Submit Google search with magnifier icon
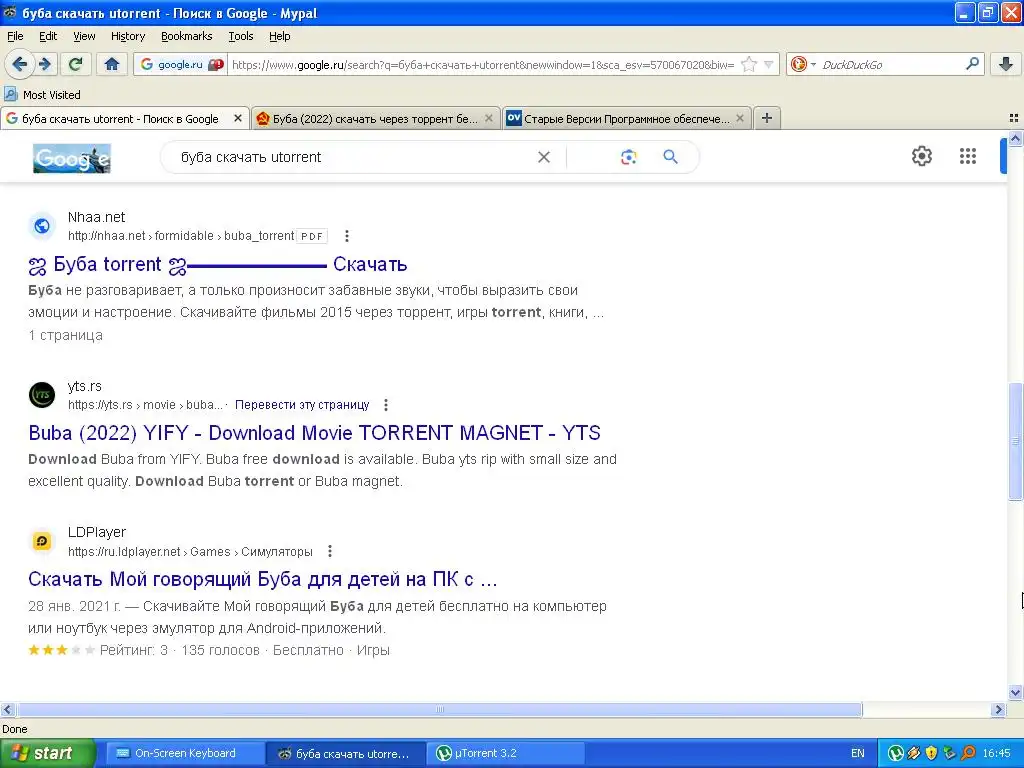The width and height of the screenshot is (1024, 768). point(670,157)
